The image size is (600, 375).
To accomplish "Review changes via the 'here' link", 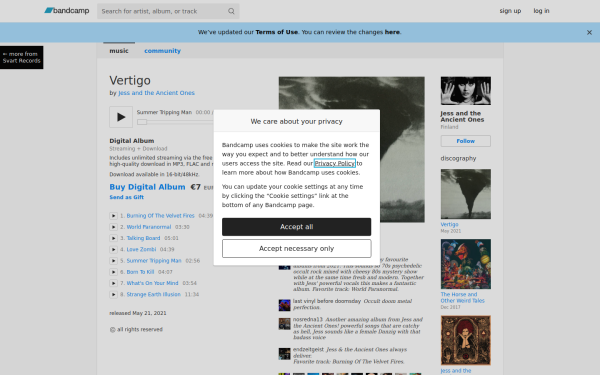I will (392, 32).
